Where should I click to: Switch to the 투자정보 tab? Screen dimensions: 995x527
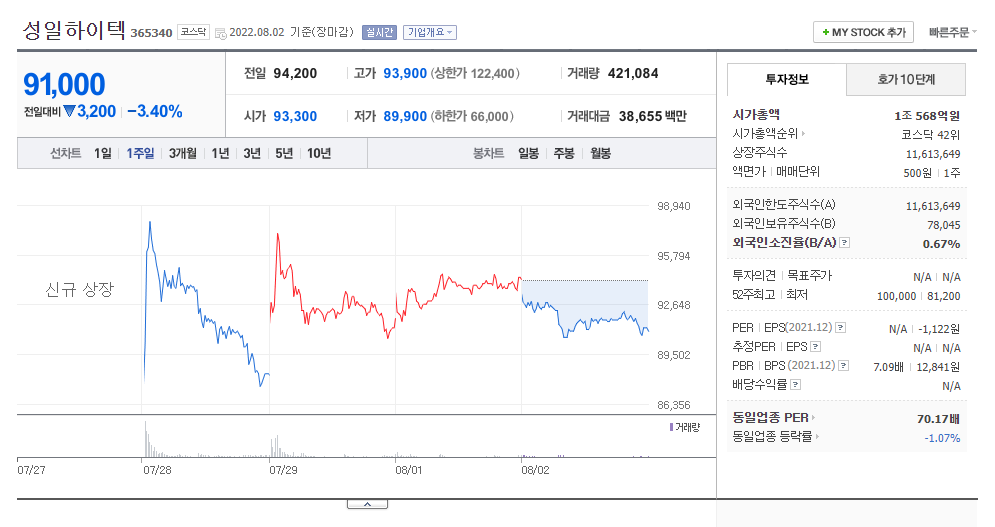coord(787,79)
